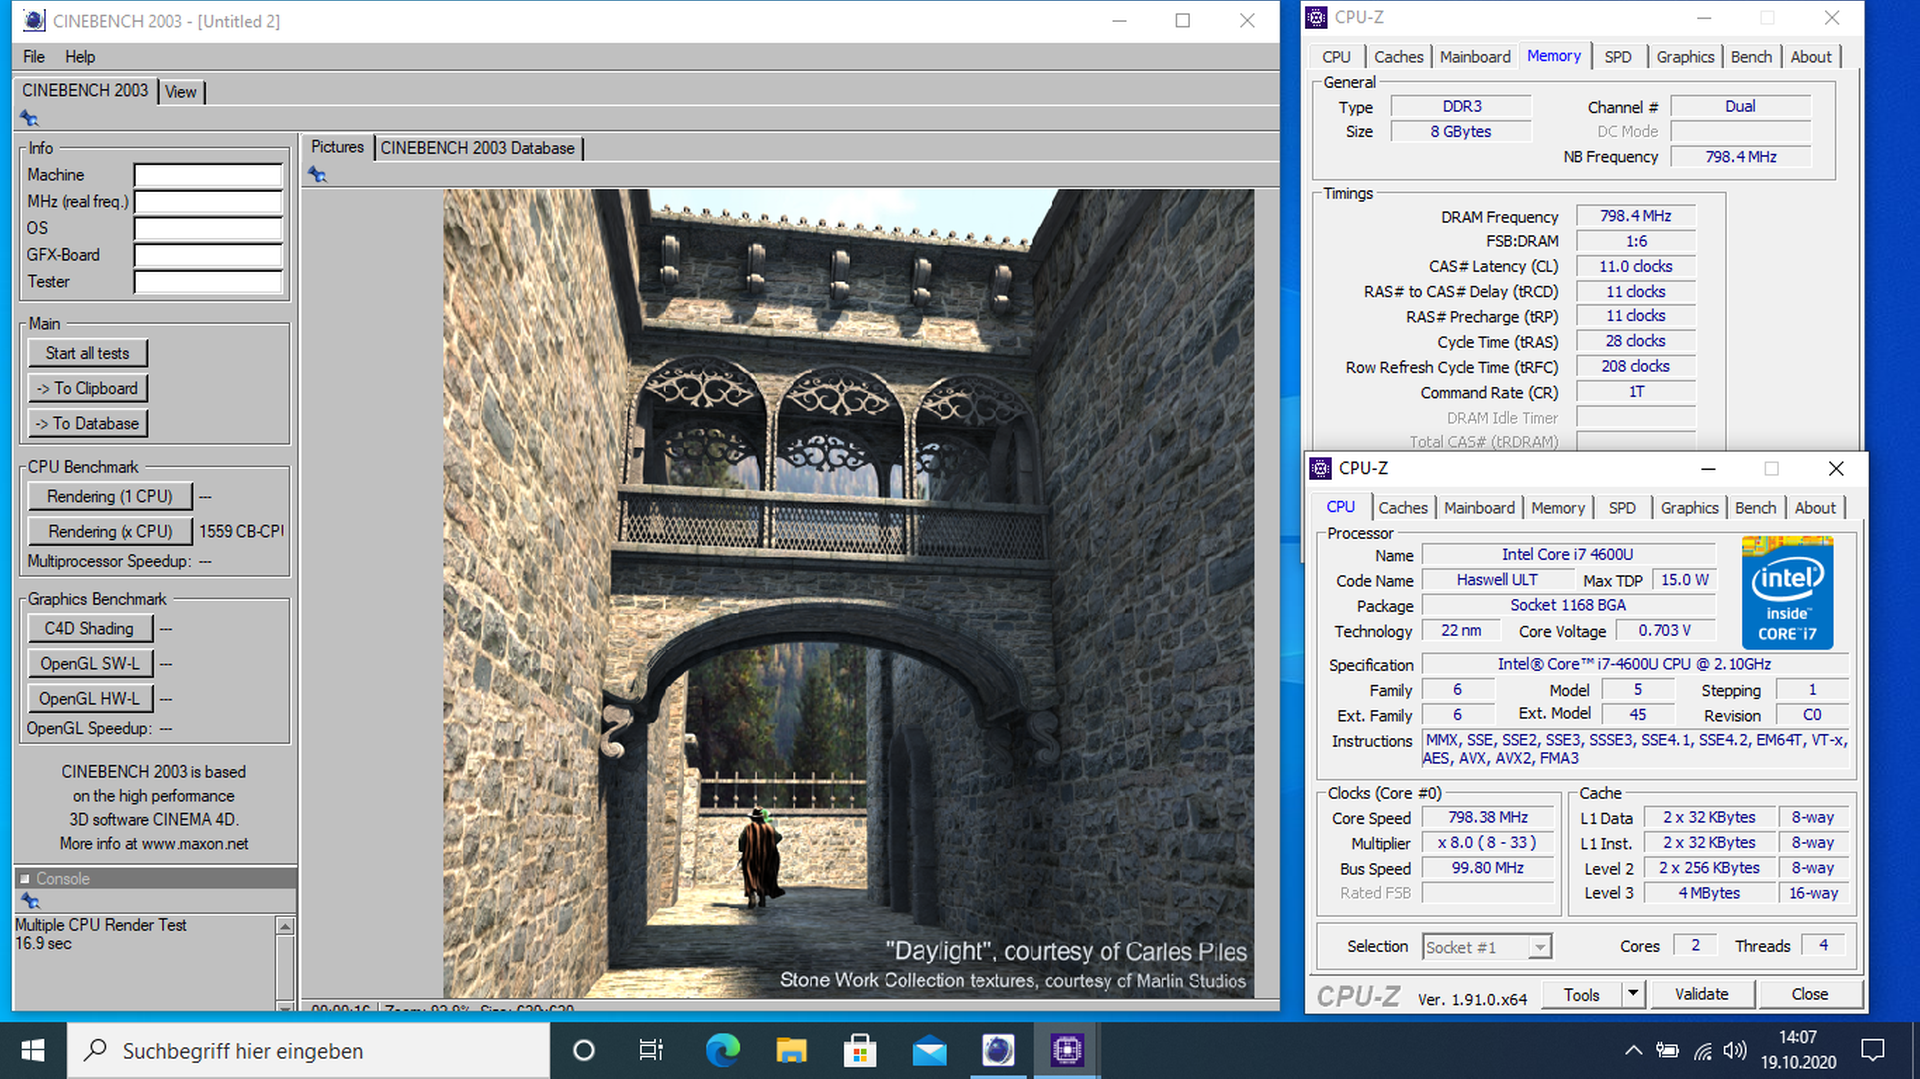This screenshot has width=1920, height=1079.
Task: Click the Tools button in CPU-Z
Action: 1581,994
